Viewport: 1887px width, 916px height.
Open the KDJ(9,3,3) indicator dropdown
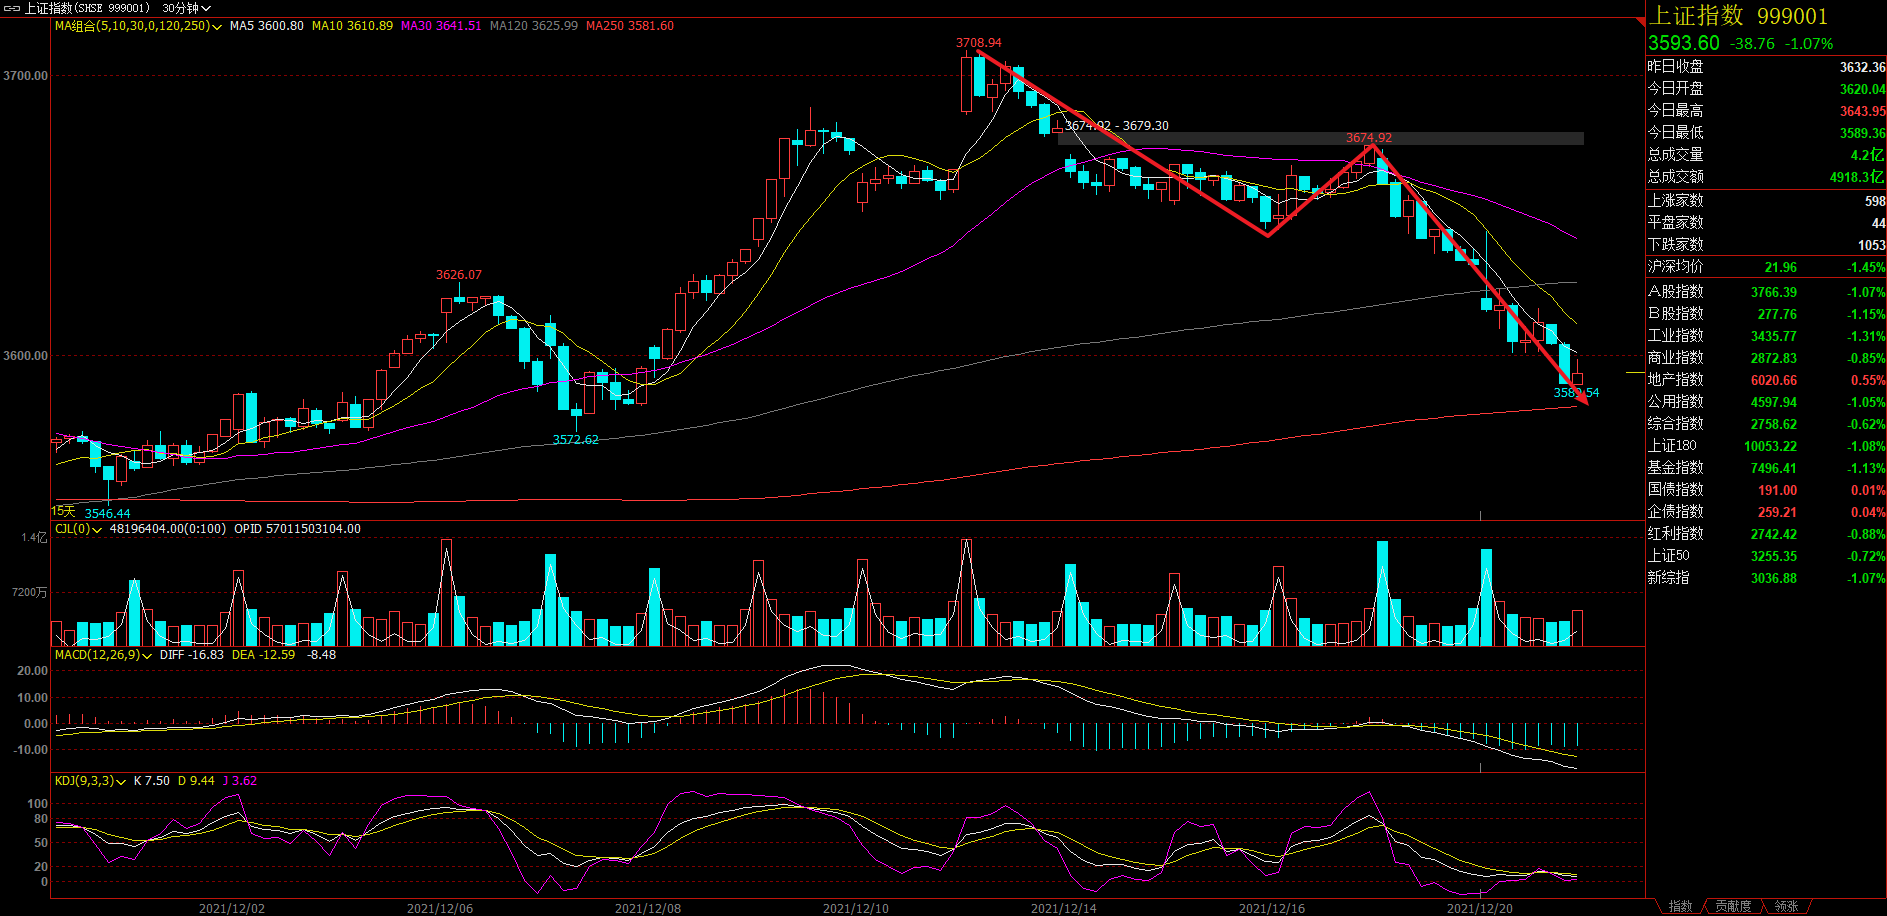pyautogui.click(x=121, y=782)
